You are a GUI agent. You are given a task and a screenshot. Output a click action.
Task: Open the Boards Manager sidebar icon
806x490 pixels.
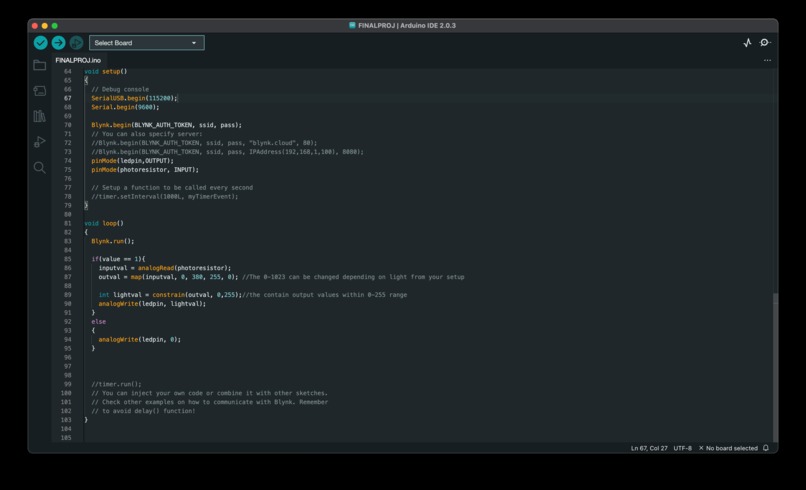coord(40,91)
